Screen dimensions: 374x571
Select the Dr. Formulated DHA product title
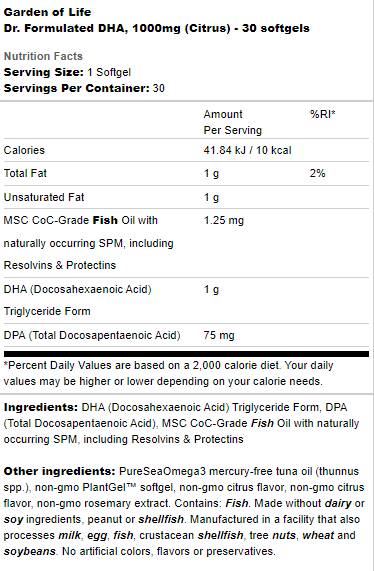pos(157,28)
